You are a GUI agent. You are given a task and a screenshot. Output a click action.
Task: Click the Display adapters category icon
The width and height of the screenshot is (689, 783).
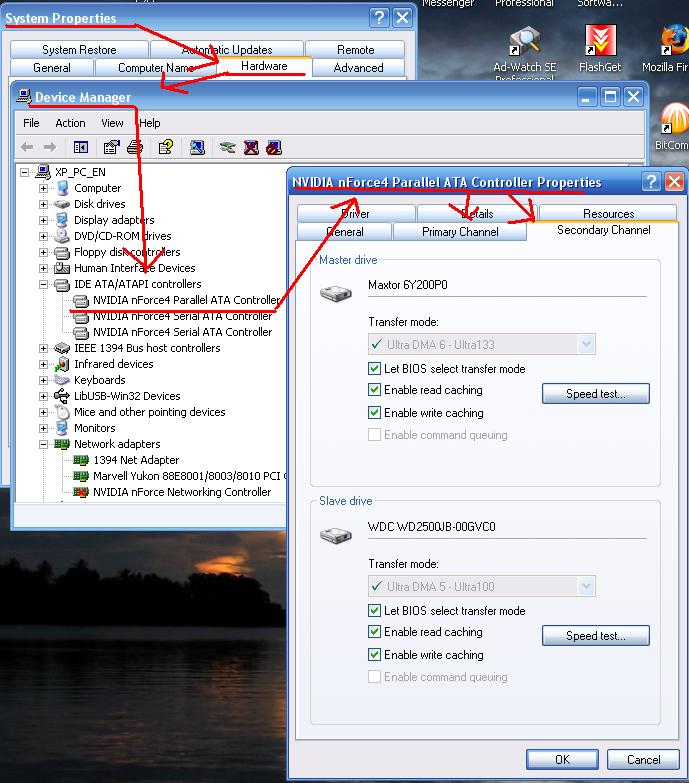point(62,220)
